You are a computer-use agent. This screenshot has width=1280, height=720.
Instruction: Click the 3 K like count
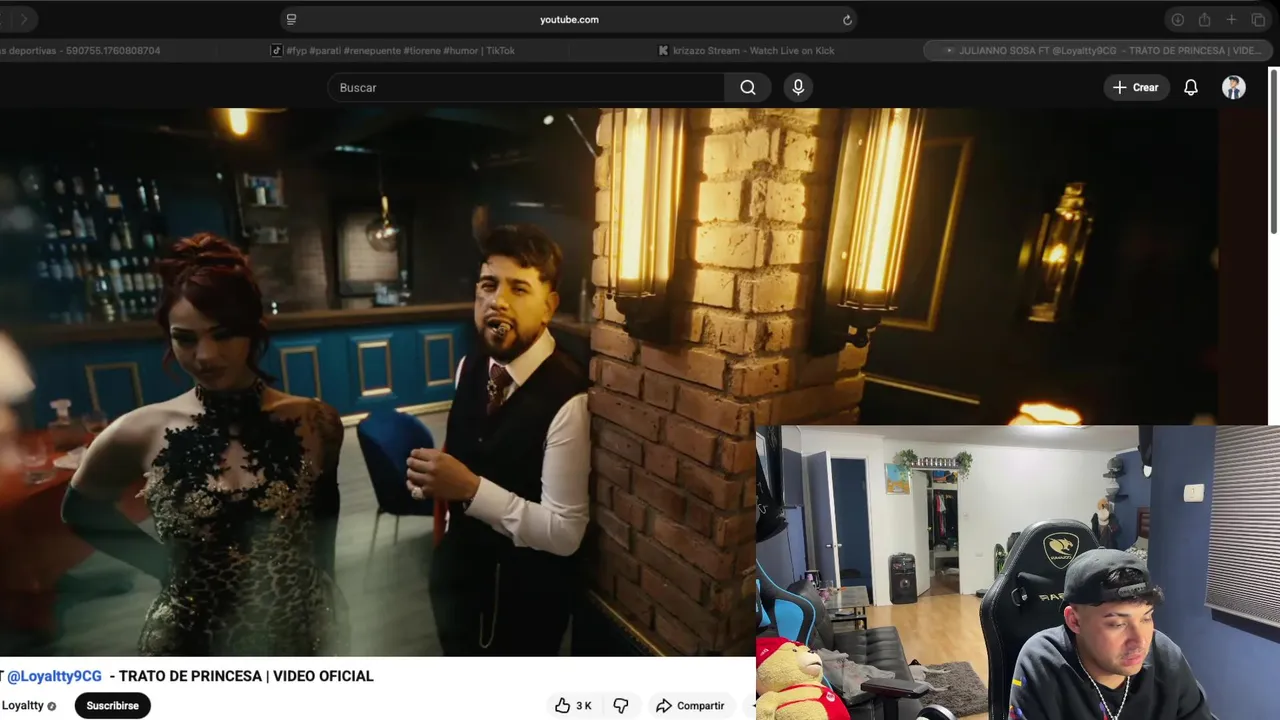click(x=584, y=706)
